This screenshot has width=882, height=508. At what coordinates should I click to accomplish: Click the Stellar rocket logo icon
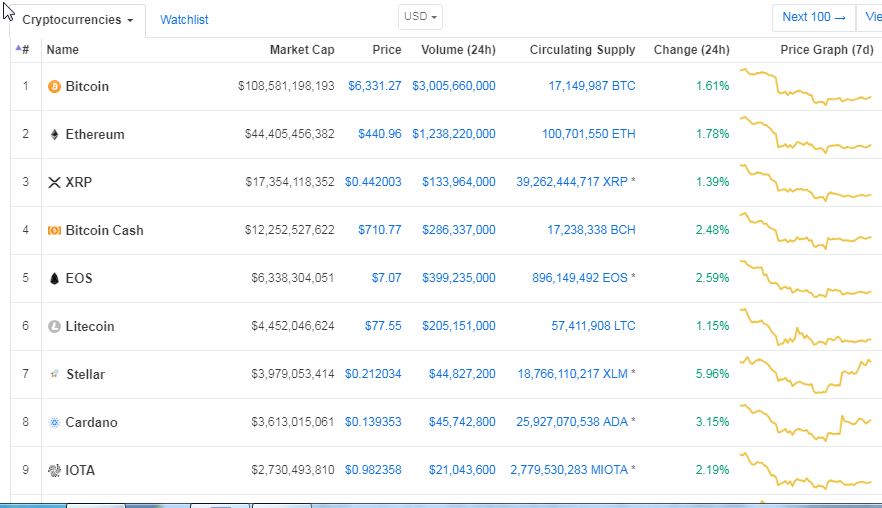(54, 374)
